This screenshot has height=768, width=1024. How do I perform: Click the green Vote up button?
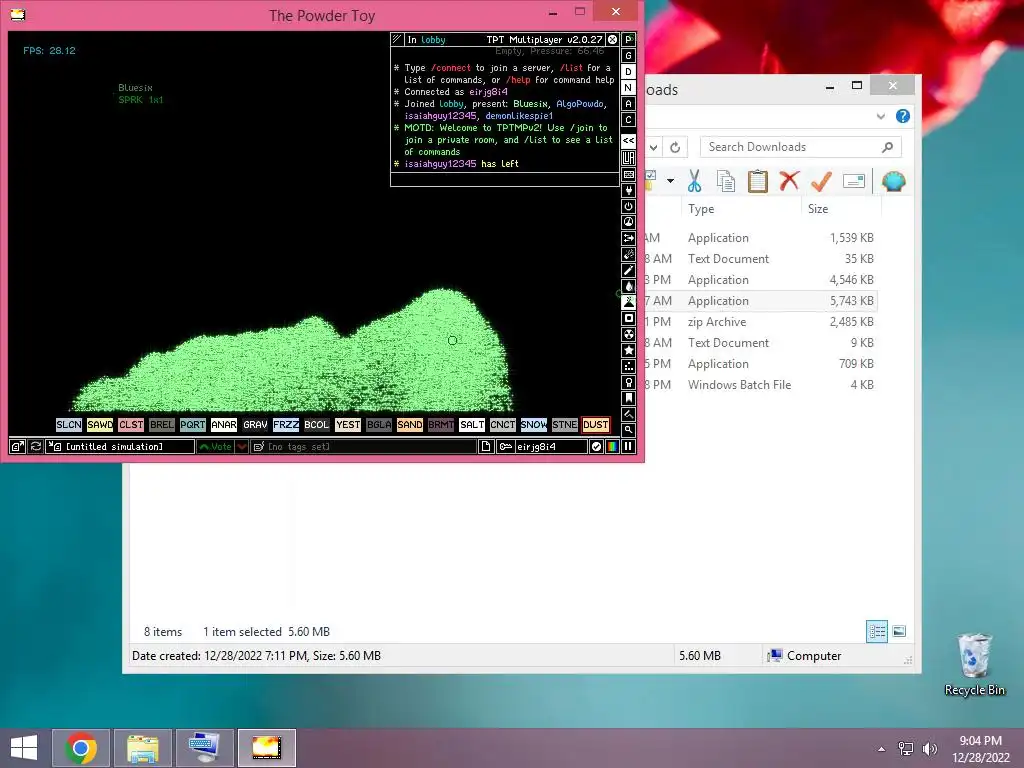pos(216,447)
